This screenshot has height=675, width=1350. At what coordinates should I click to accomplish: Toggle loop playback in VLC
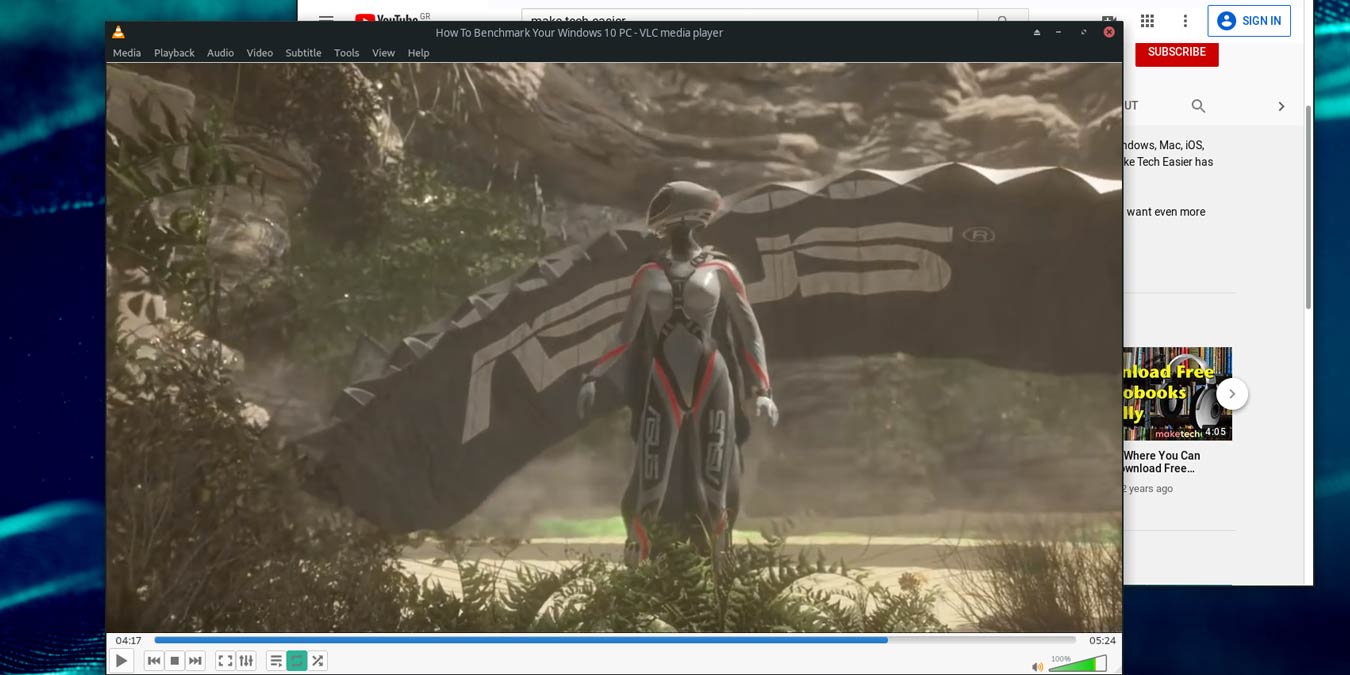coord(296,660)
